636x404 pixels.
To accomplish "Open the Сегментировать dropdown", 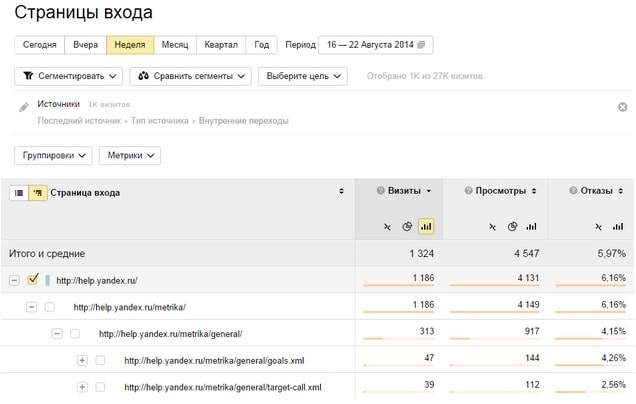I will (x=69, y=76).
